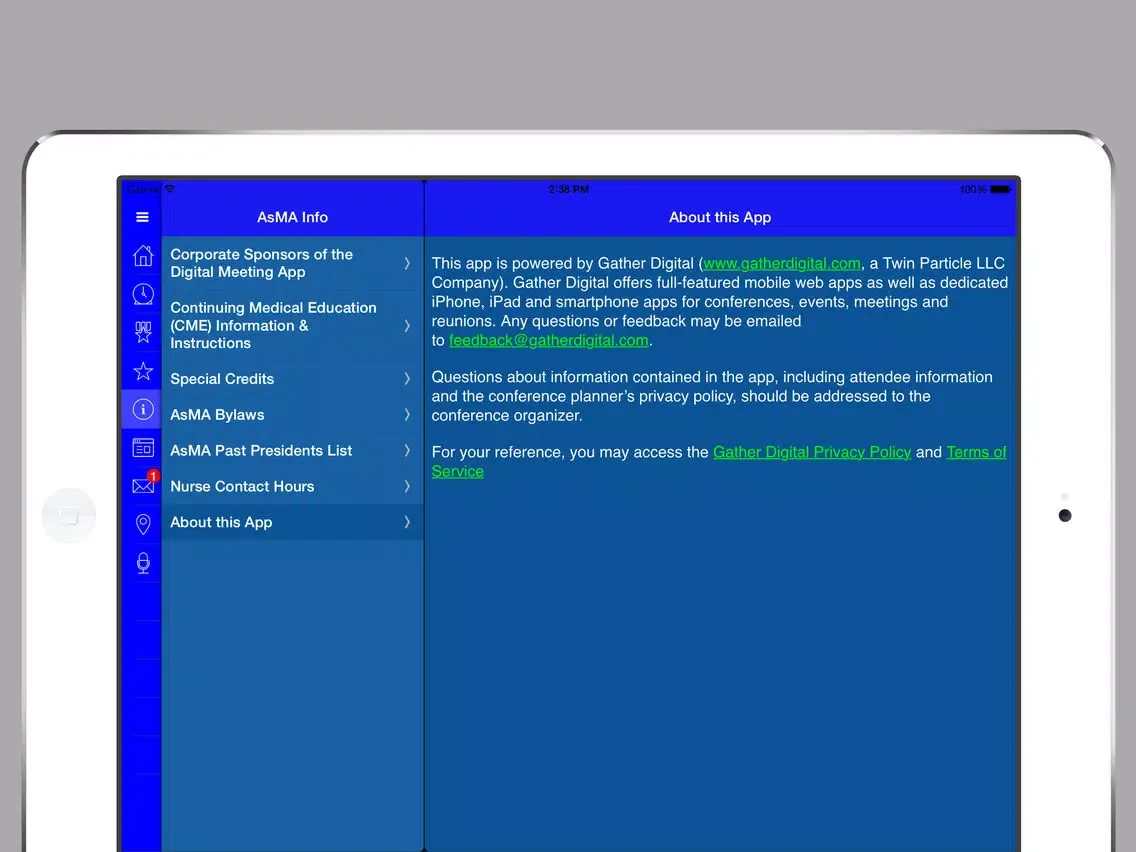
Task: Email feedback@gatherdigital.com link
Action: coord(548,341)
